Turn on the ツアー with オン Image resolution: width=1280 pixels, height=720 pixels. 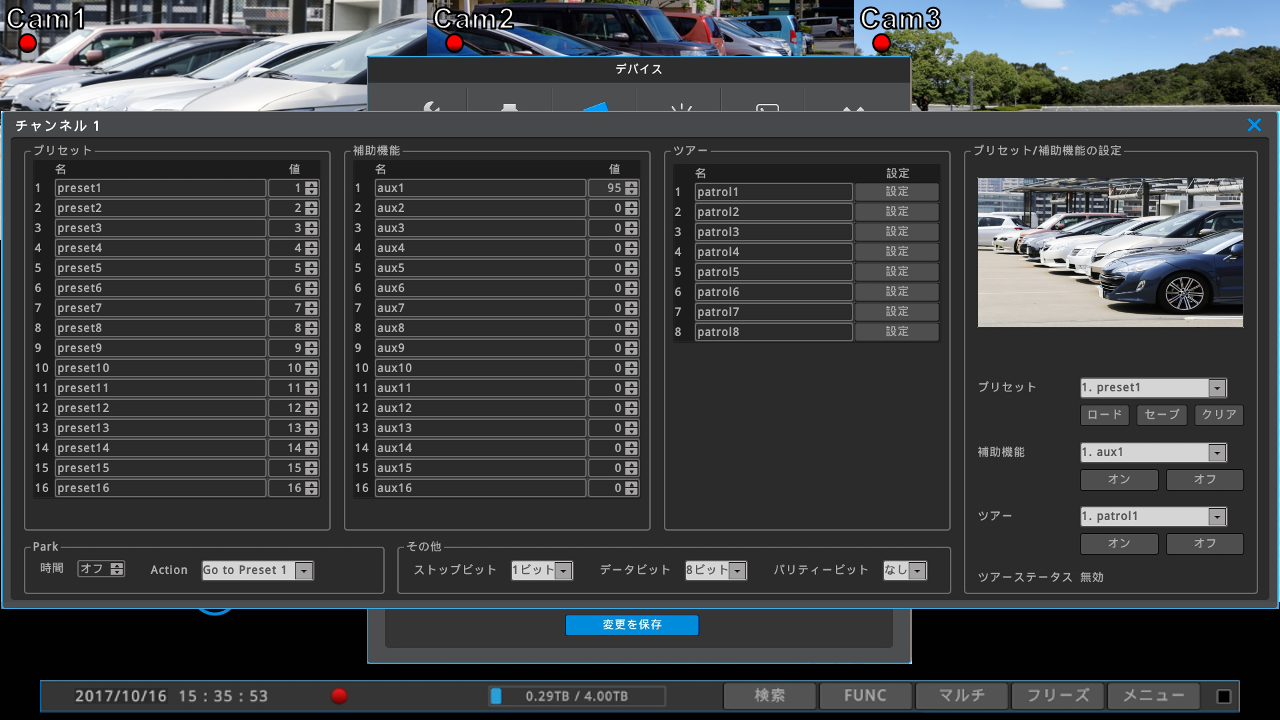(x=1119, y=544)
